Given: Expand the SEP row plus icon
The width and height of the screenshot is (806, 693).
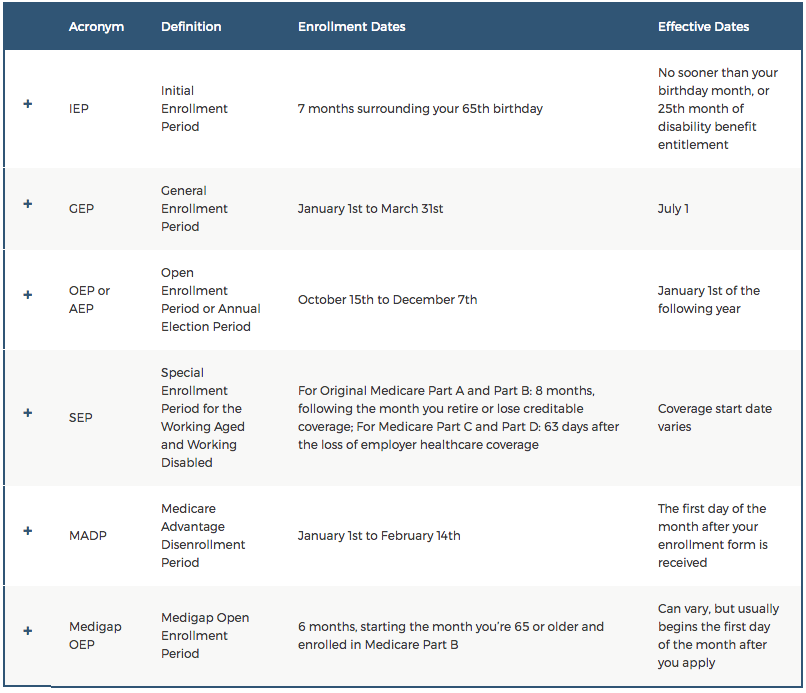Looking at the screenshot, I should click(x=28, y=413).
